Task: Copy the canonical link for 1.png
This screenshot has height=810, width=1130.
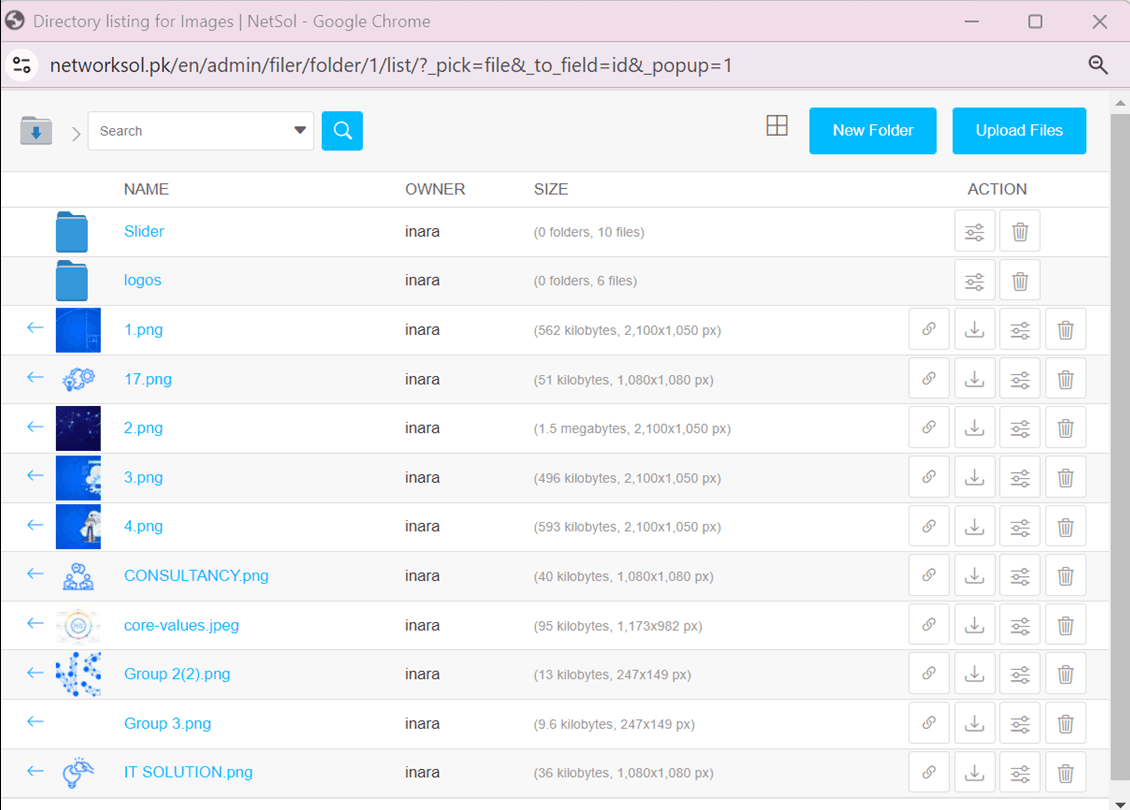Action: 929,330
